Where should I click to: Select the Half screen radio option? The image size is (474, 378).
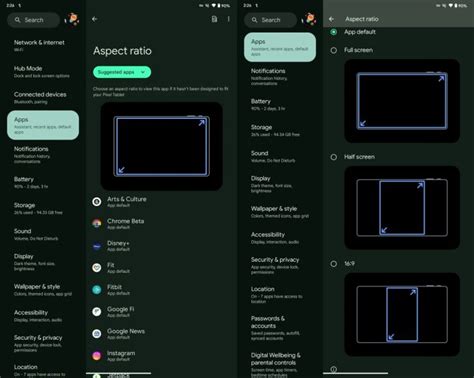tap(333, 157)
